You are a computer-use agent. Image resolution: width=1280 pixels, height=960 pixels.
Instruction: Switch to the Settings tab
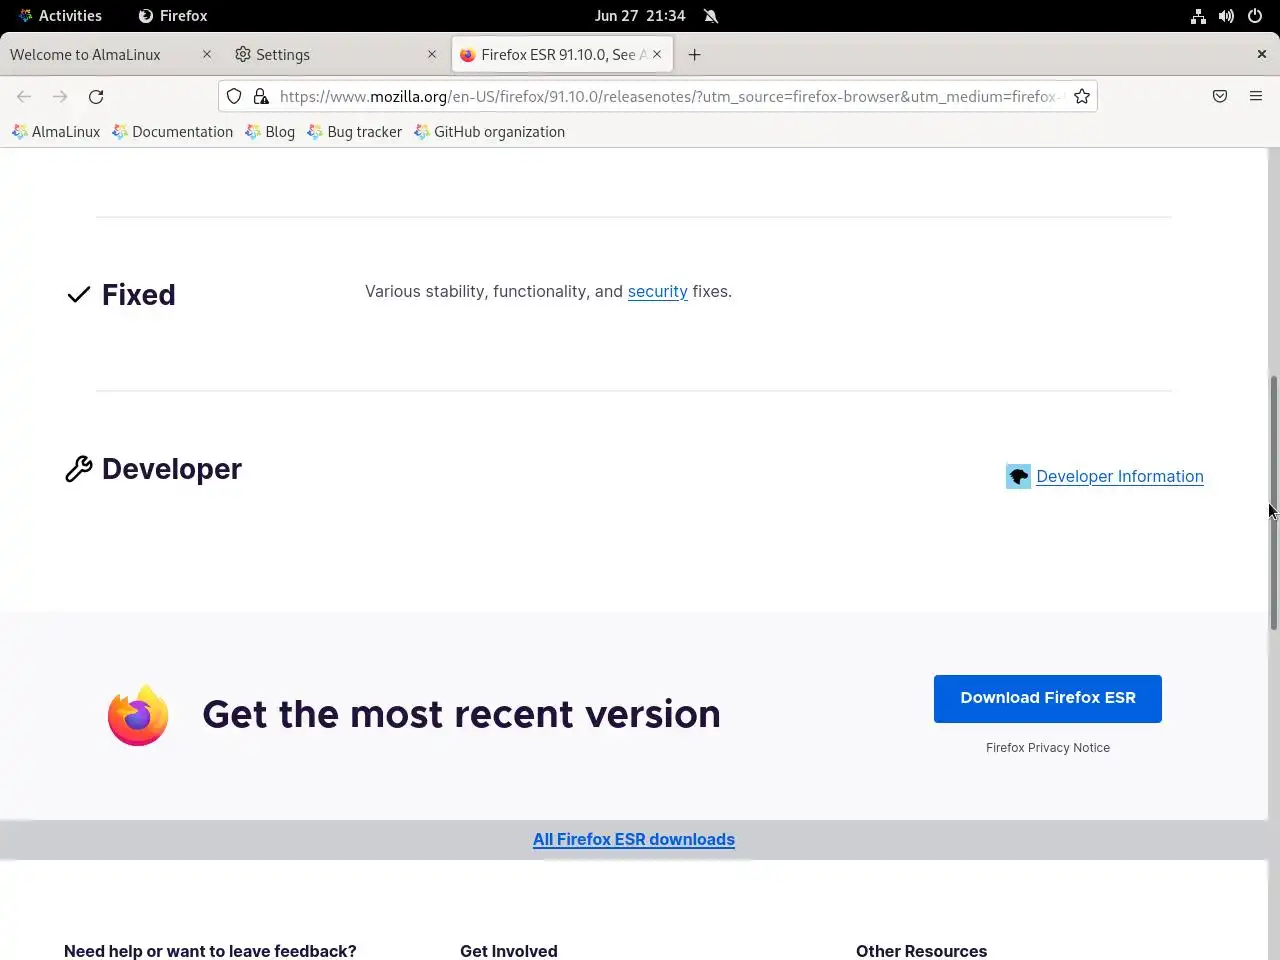coord(335,54)
